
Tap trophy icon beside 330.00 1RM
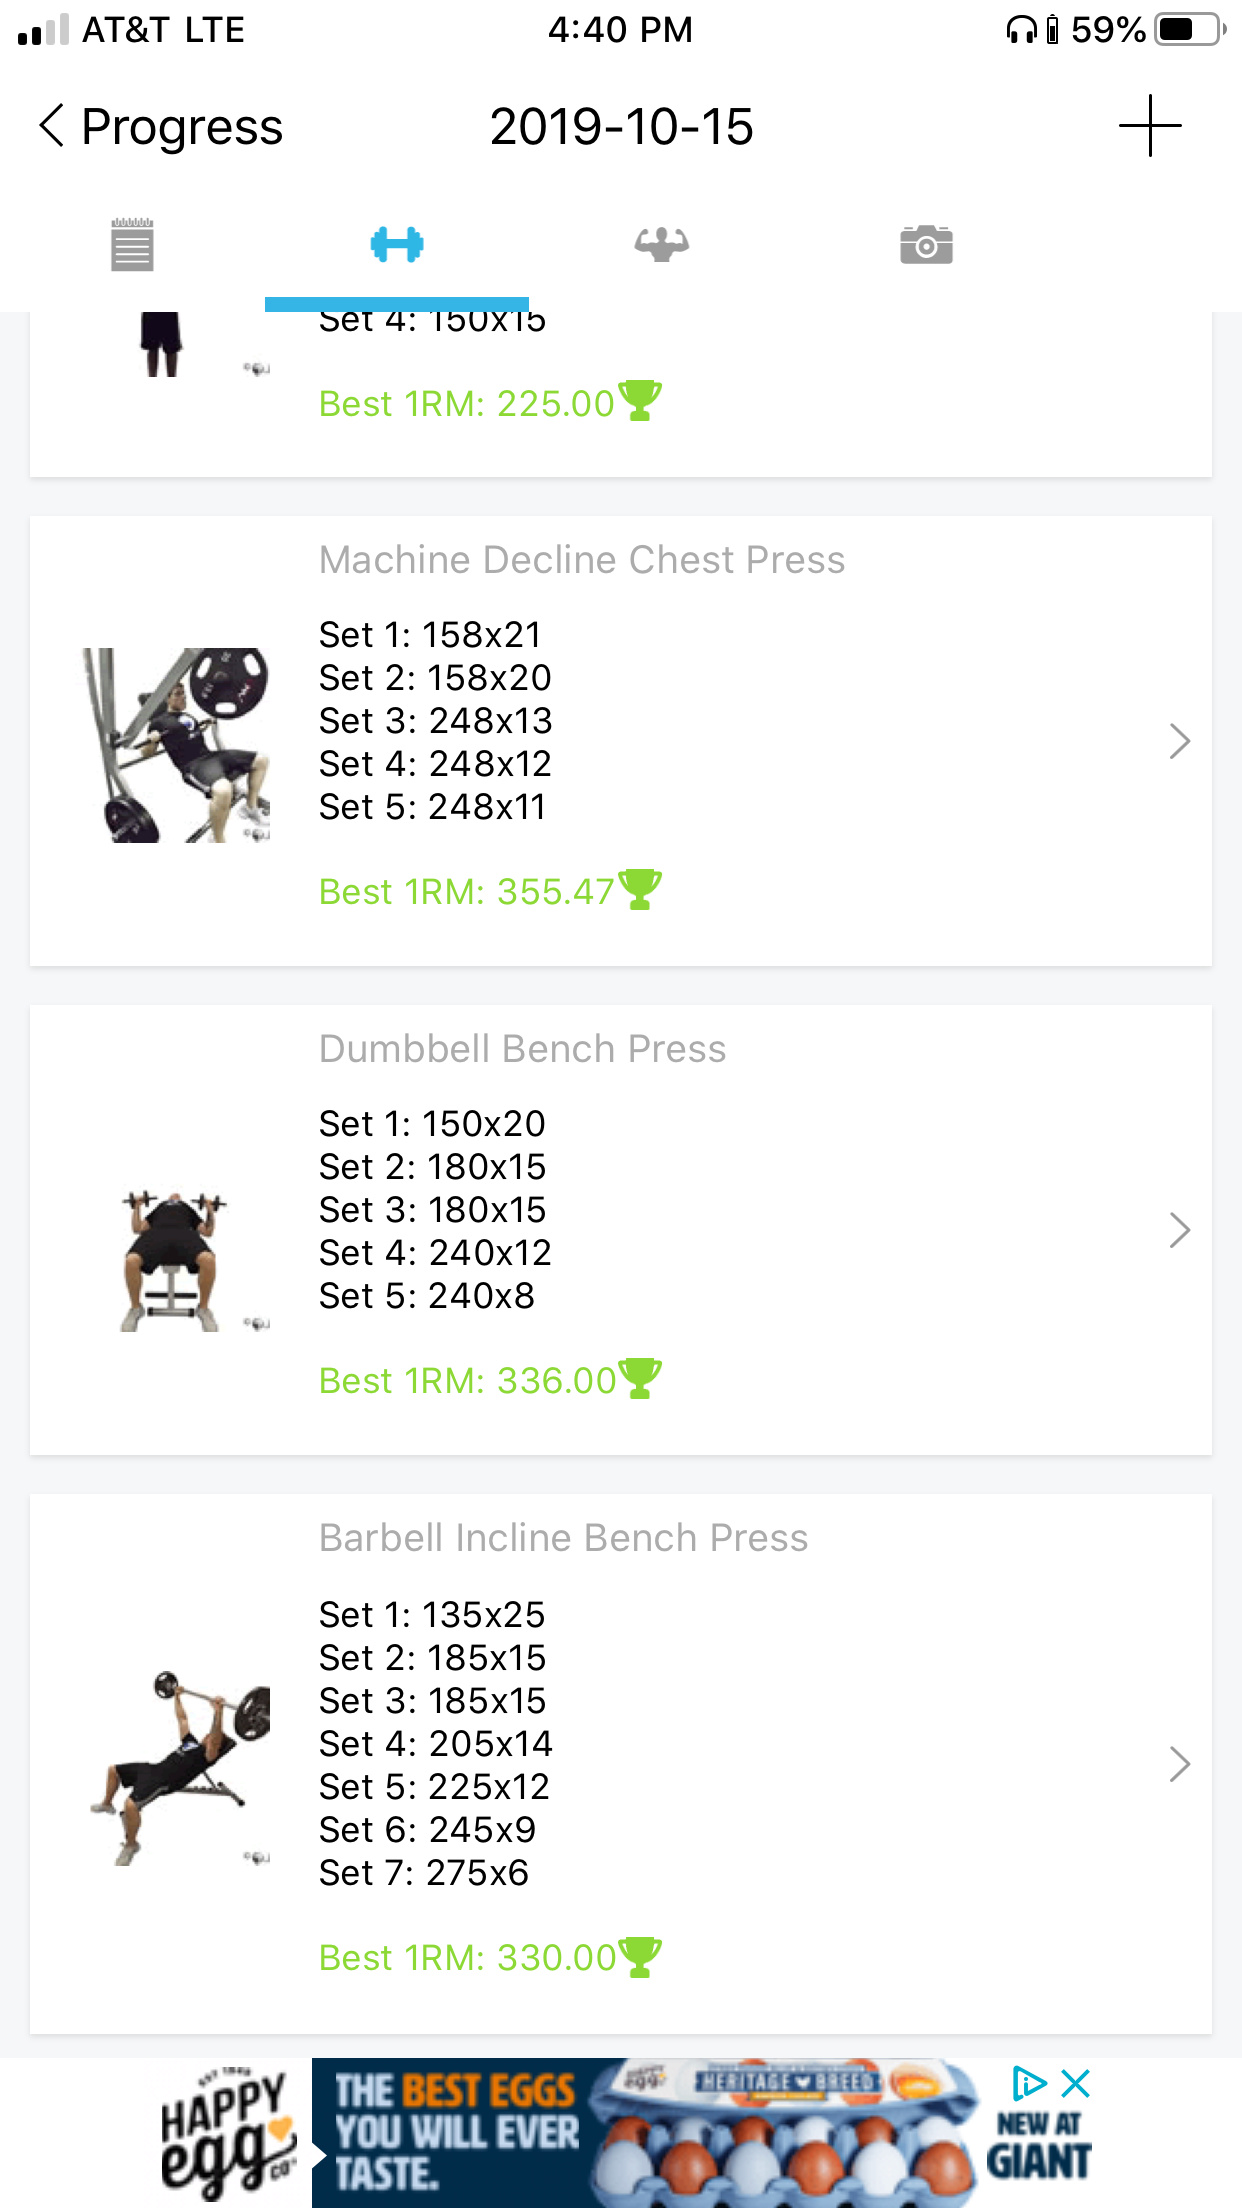640,1956
